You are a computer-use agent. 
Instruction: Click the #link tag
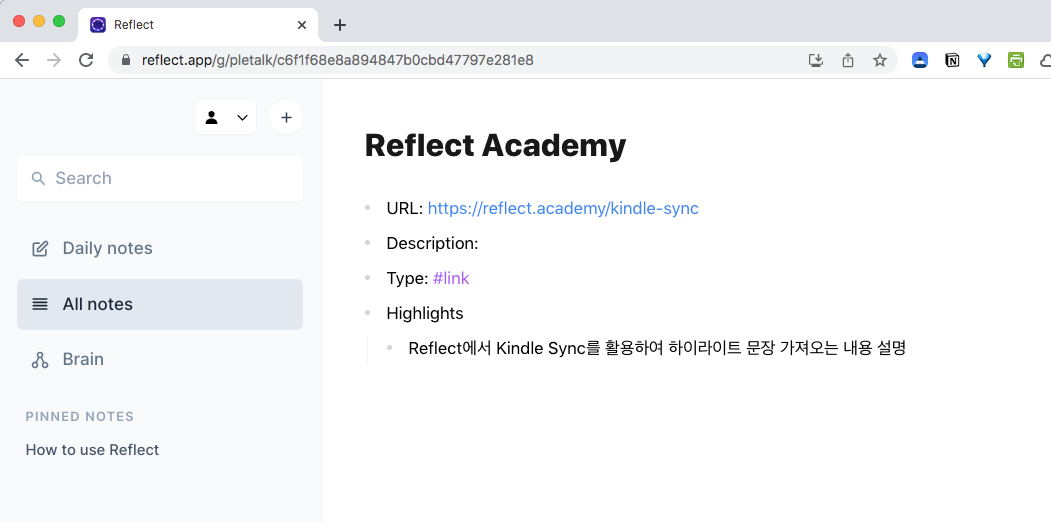tap(451, 278)
